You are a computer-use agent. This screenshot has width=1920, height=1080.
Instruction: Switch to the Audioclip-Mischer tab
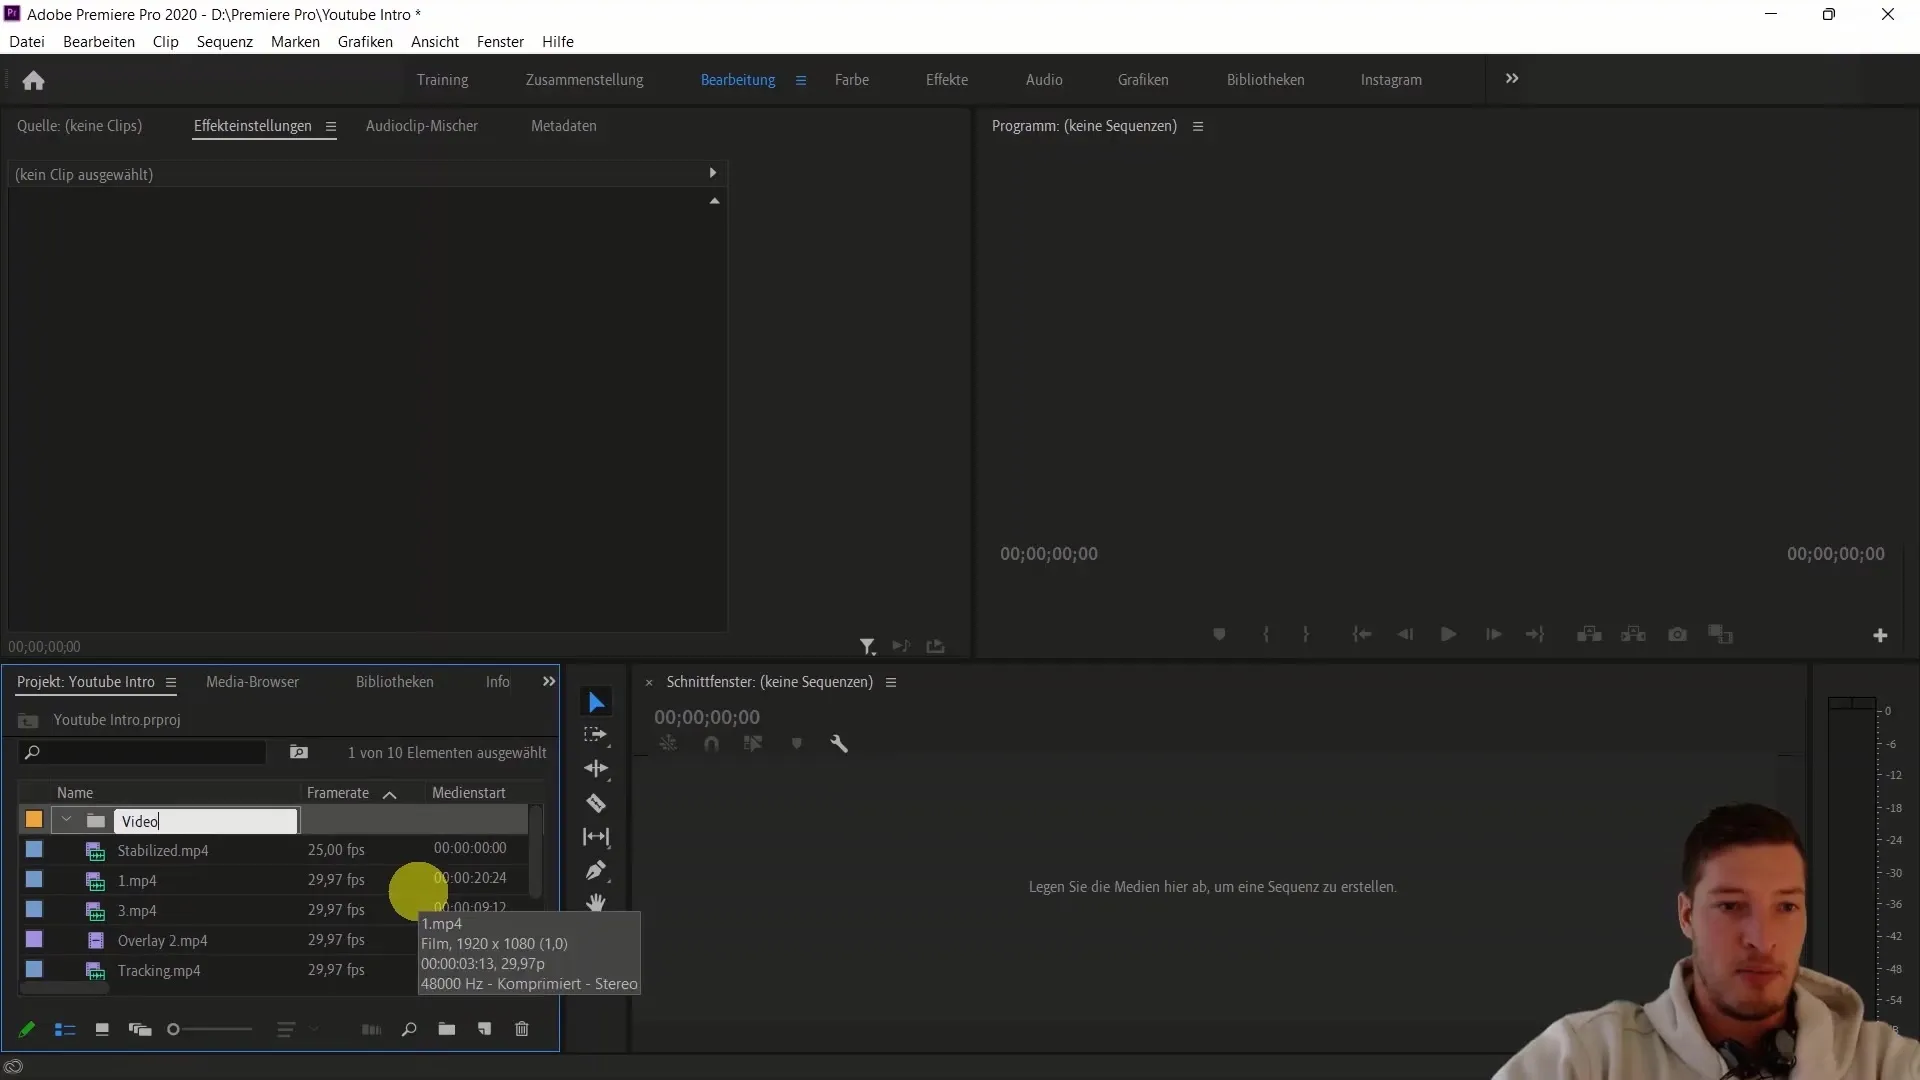(422, 126)
